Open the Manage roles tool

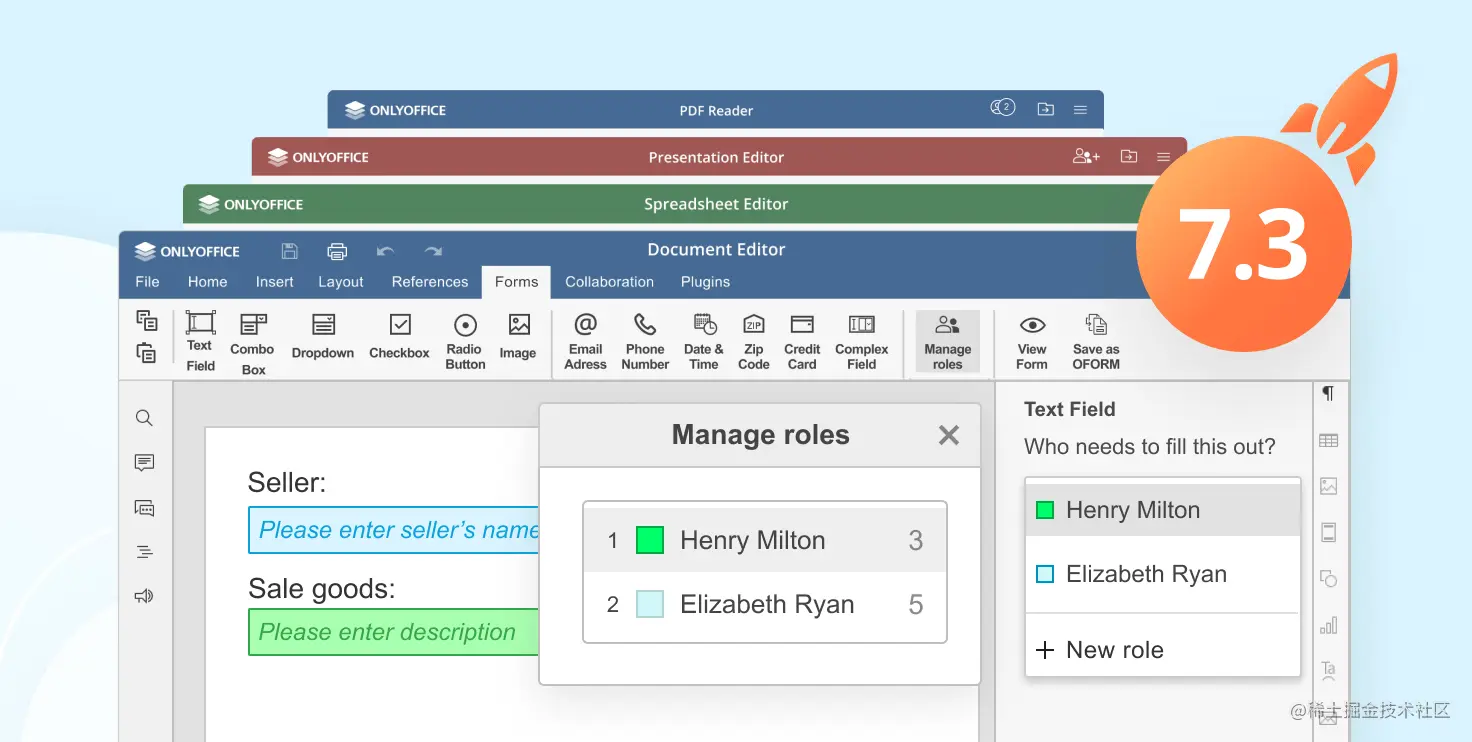(x=947, y=340)
